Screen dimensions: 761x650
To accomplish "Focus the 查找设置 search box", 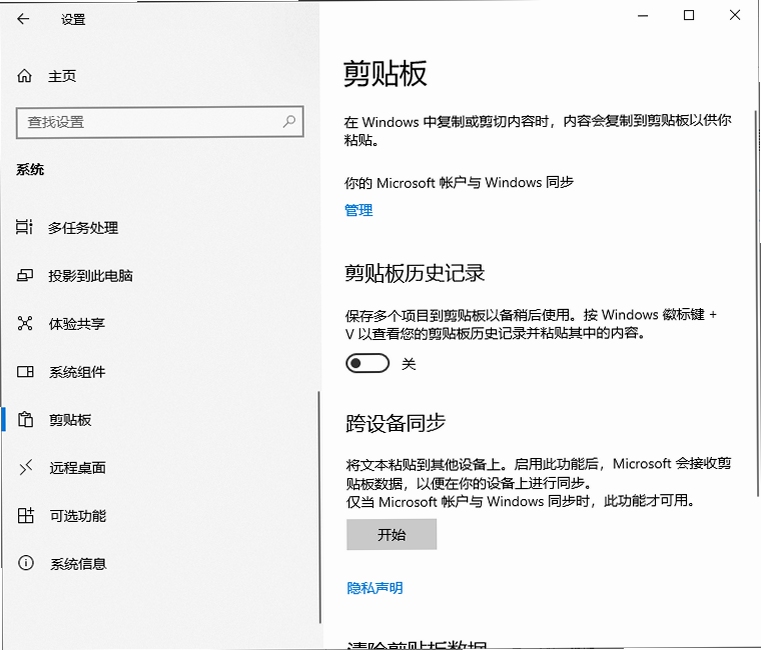I will [x=160, y=122].
